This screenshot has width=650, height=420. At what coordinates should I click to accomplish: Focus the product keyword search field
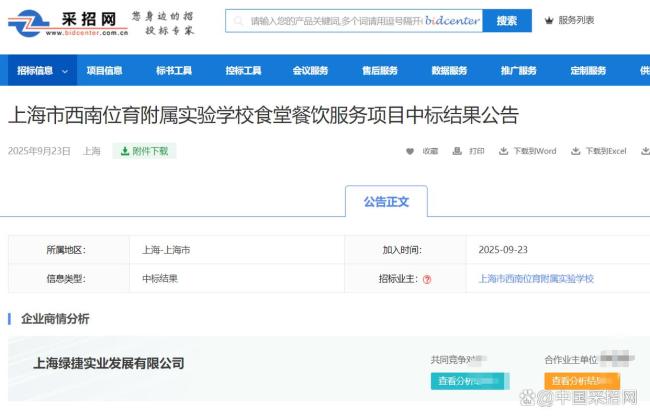point(335,21)
